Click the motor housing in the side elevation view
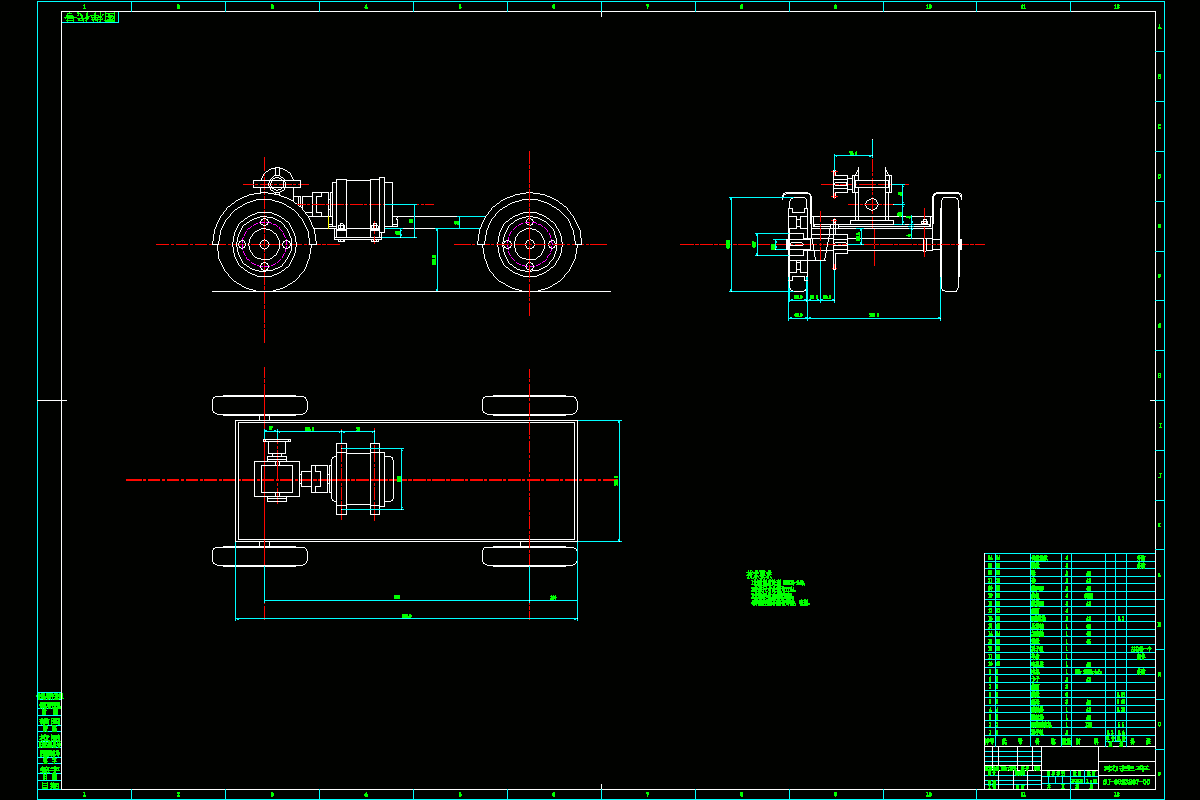 coord(362,208)
